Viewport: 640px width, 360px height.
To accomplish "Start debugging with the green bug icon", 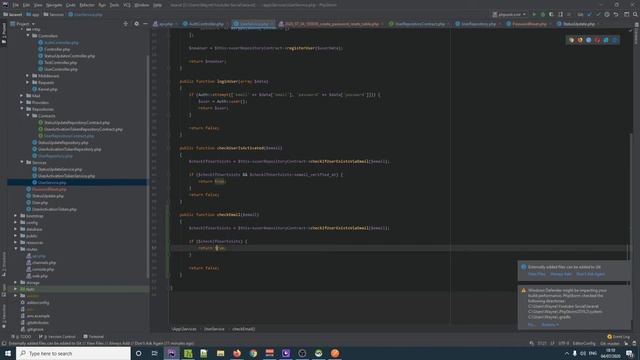I will pos(542,14).
